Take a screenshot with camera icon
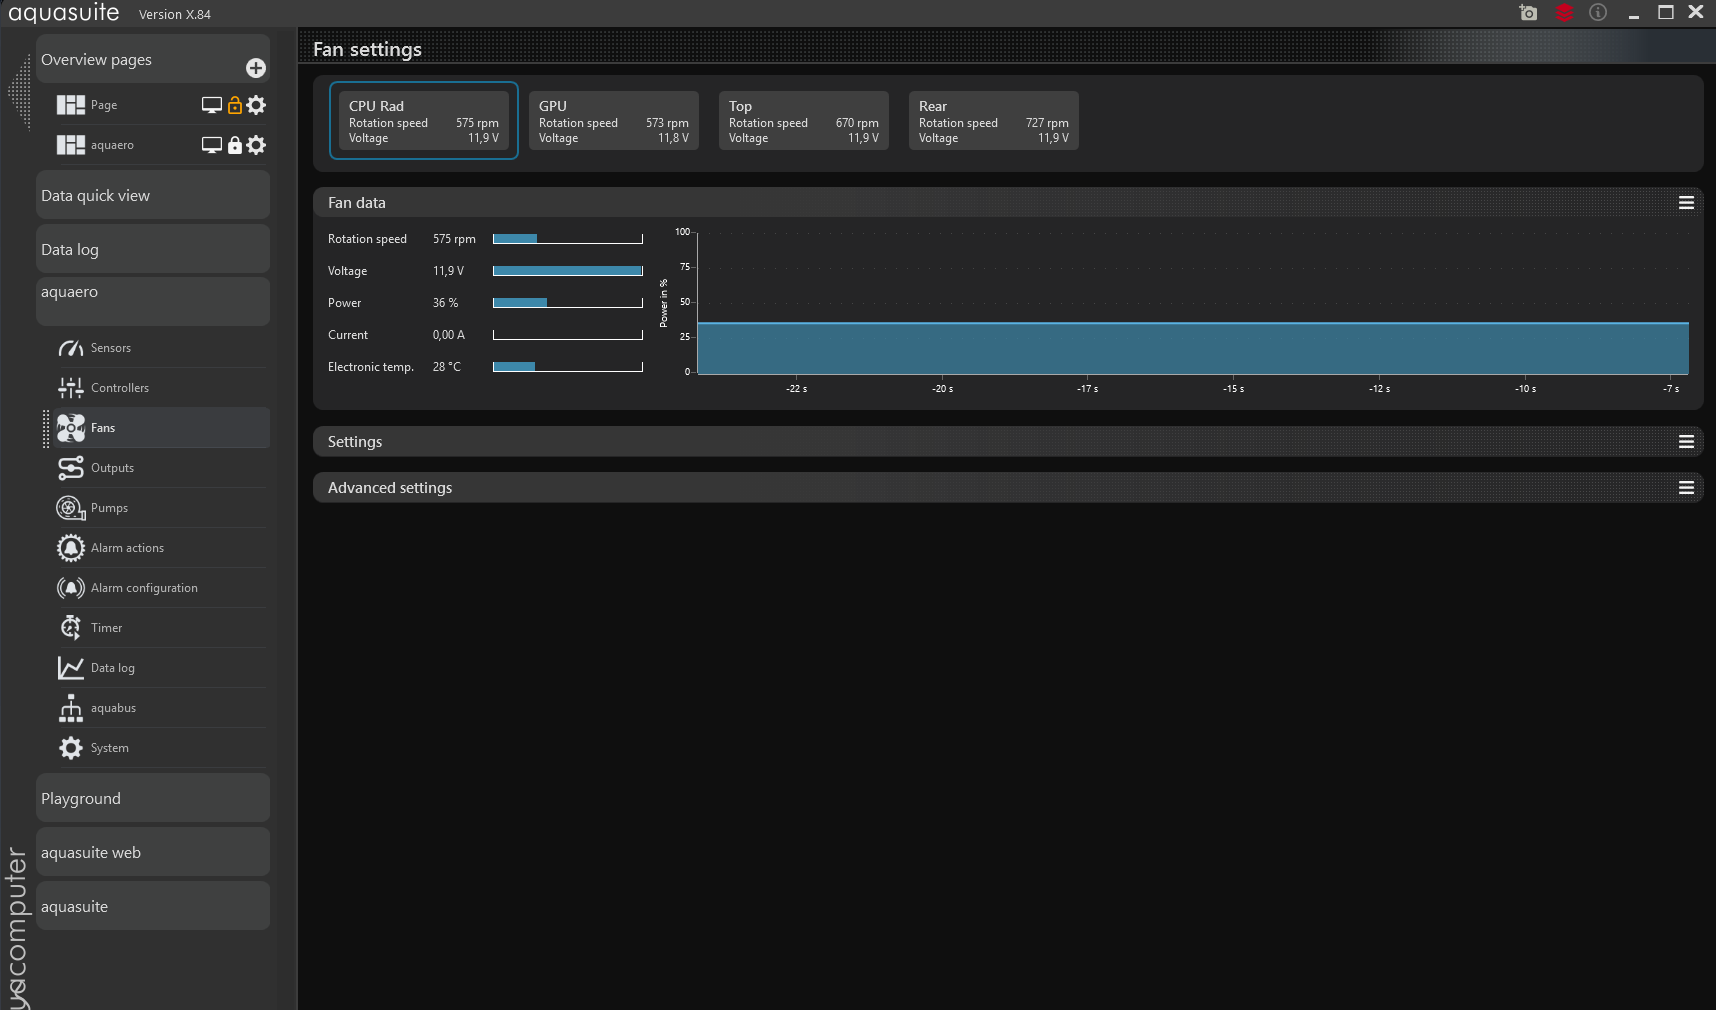Image resolution: width=1716 pixels, height=1010 pixels. [1528, 13]
